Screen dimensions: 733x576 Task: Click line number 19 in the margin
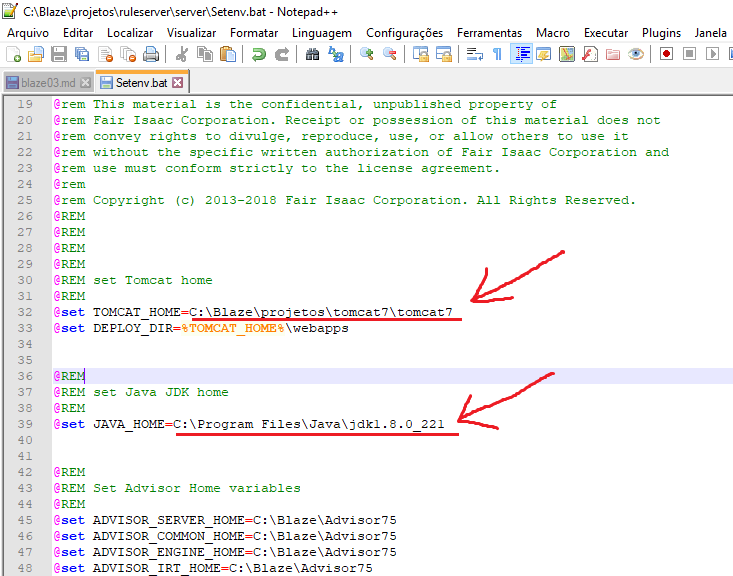click(25, 104)
